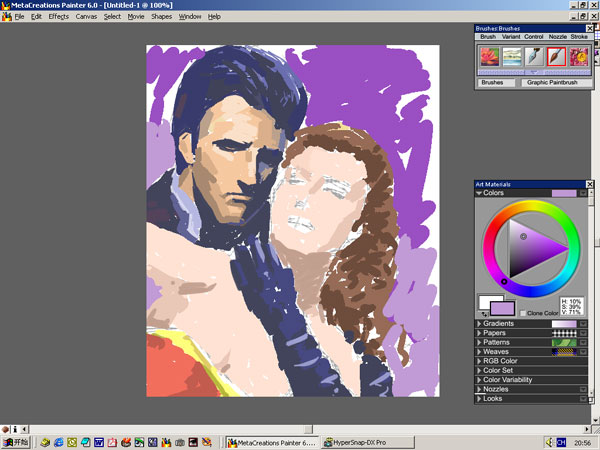Image resolution: width=600 pixels, height=450 pixels.
Task: Click the Colors section lavender preview swatch
Action: (x=564, y=193)
